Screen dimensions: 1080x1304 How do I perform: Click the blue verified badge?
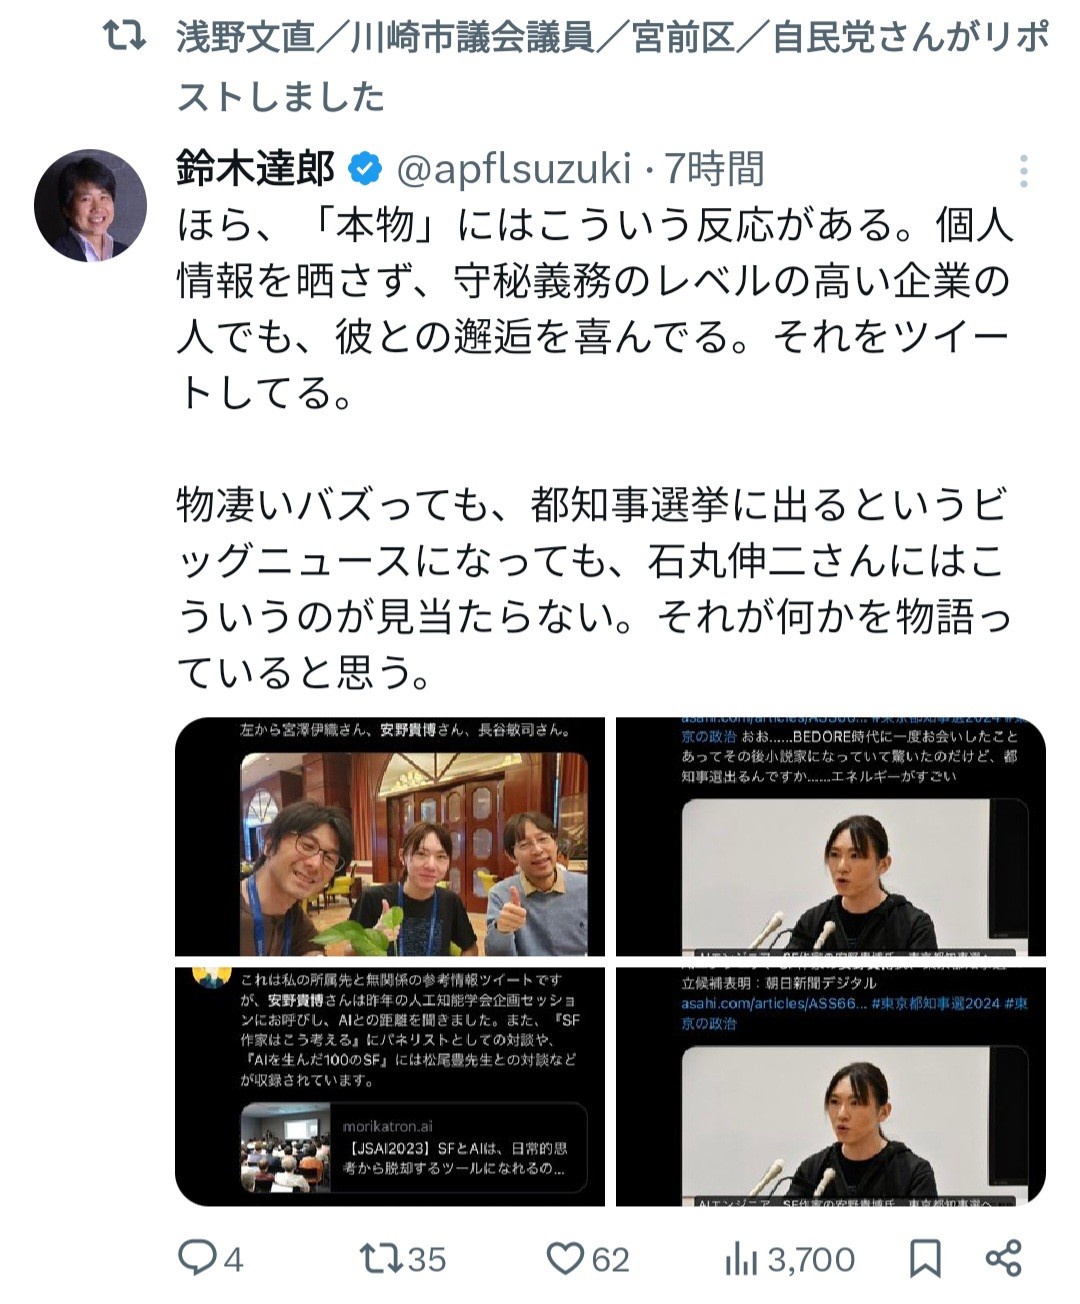365,169
